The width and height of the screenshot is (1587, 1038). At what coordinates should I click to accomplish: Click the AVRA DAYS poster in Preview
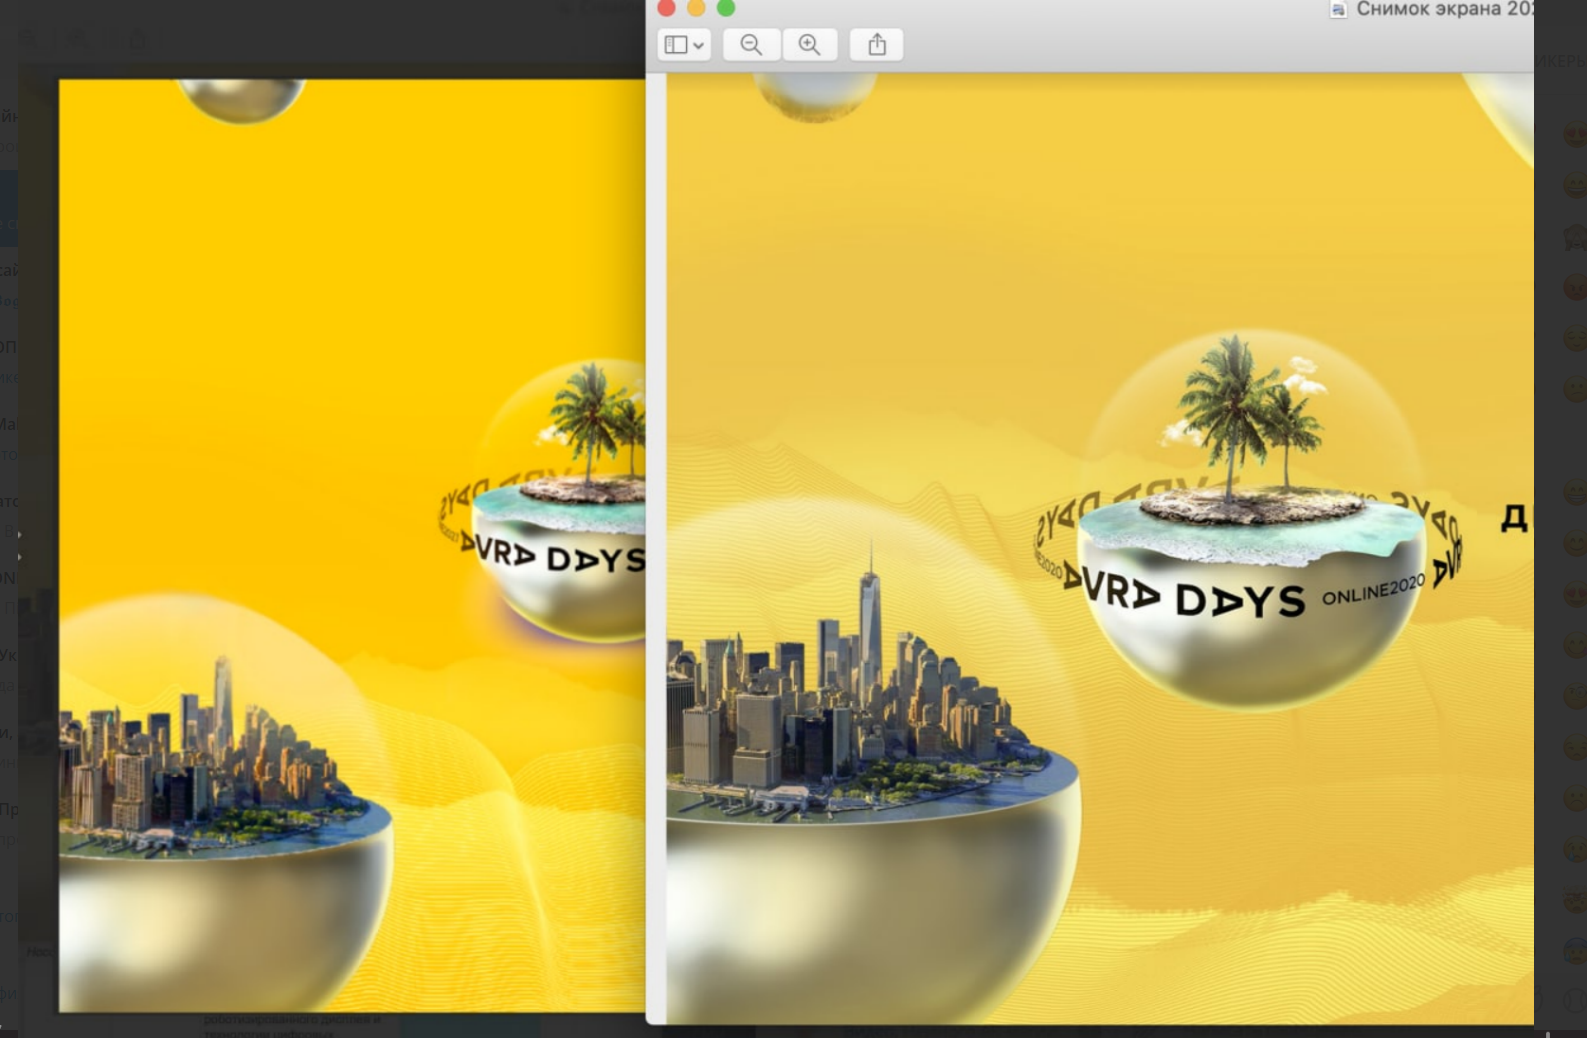(x=1100, y=548)
